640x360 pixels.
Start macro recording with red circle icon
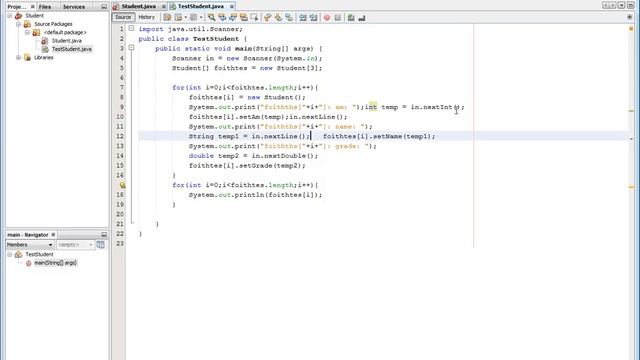coord(327,18)
